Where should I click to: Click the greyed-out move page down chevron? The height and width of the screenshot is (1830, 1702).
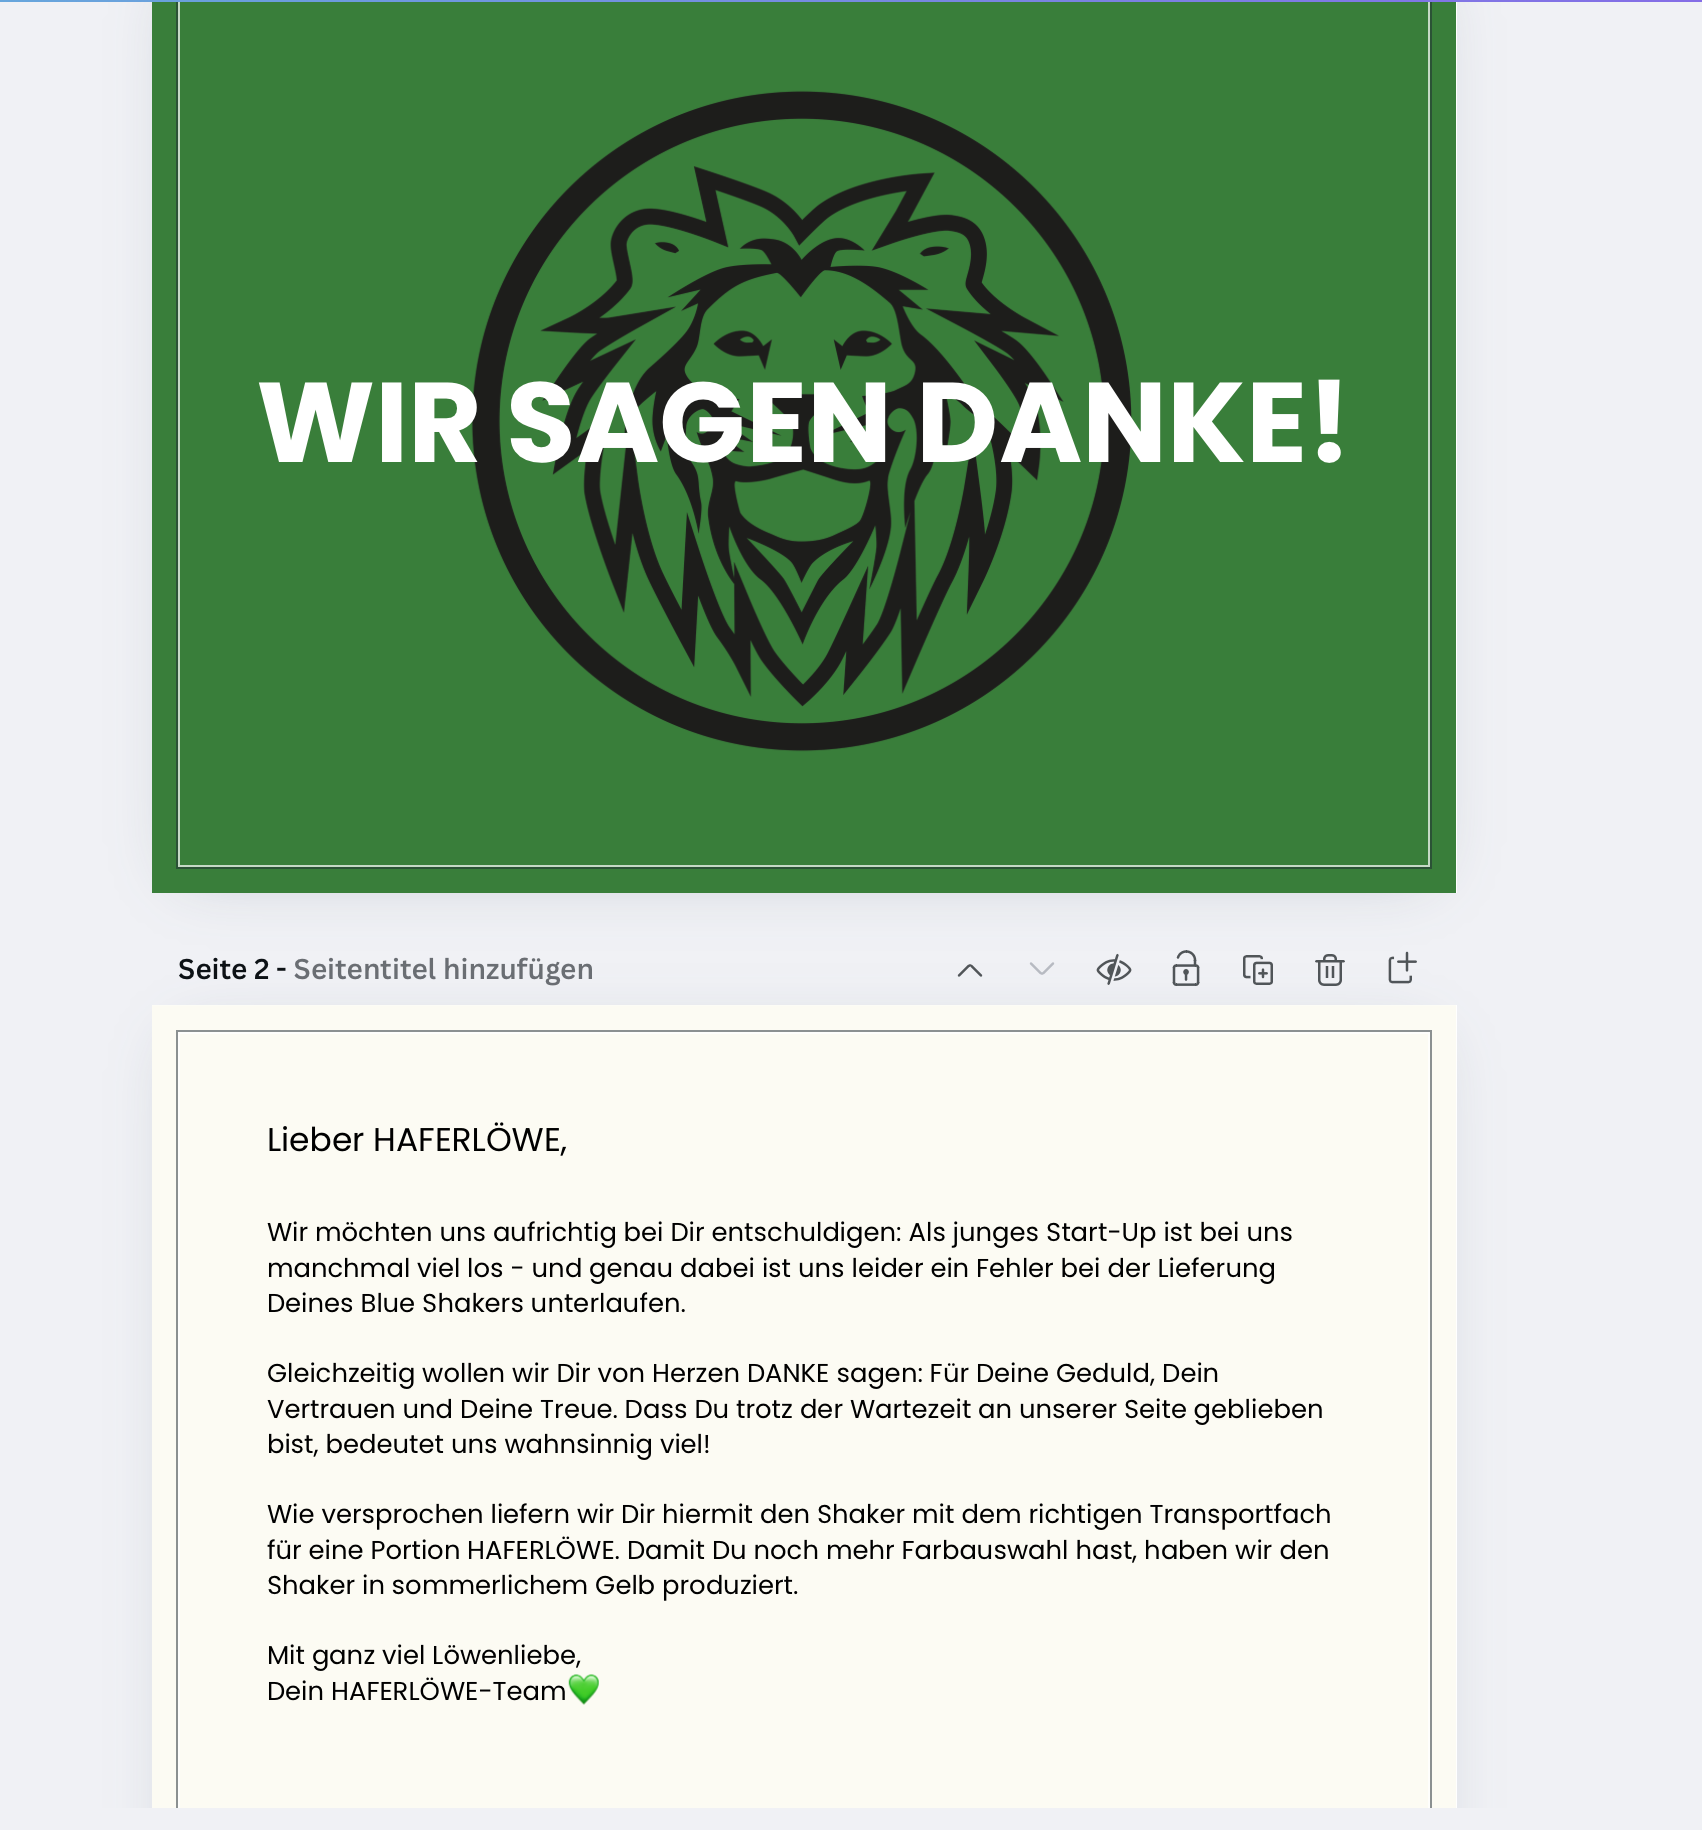coord(1042,969)
